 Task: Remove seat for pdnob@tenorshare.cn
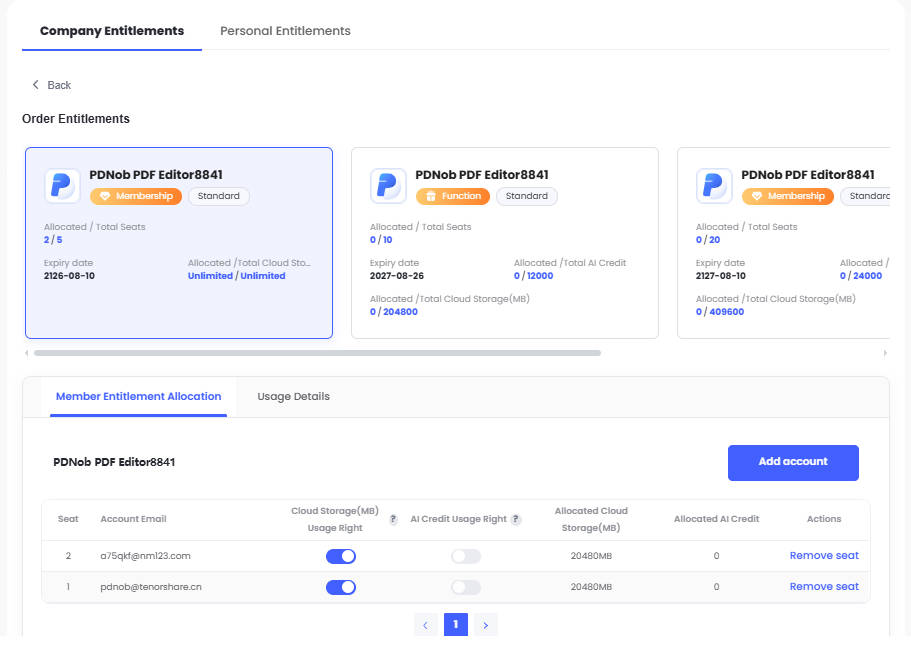coord(824,586)
